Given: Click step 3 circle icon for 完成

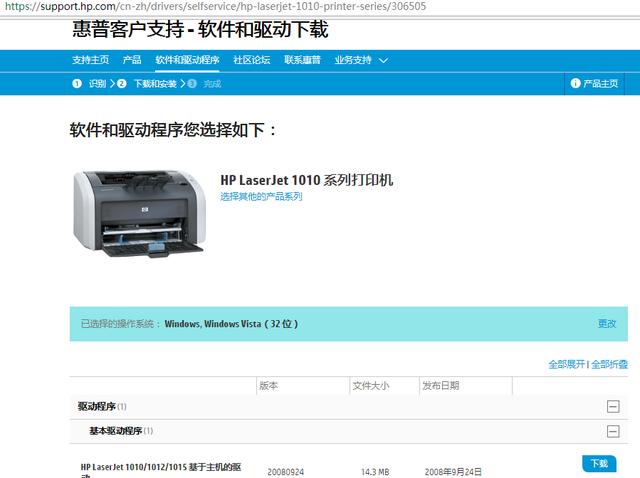Looking at the screenshot, I should [x=192, y=84].
